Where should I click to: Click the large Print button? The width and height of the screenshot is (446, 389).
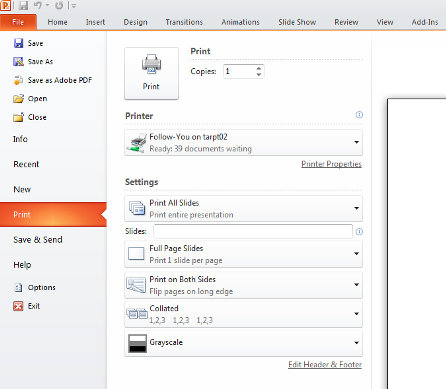click(x=151, y=73)
